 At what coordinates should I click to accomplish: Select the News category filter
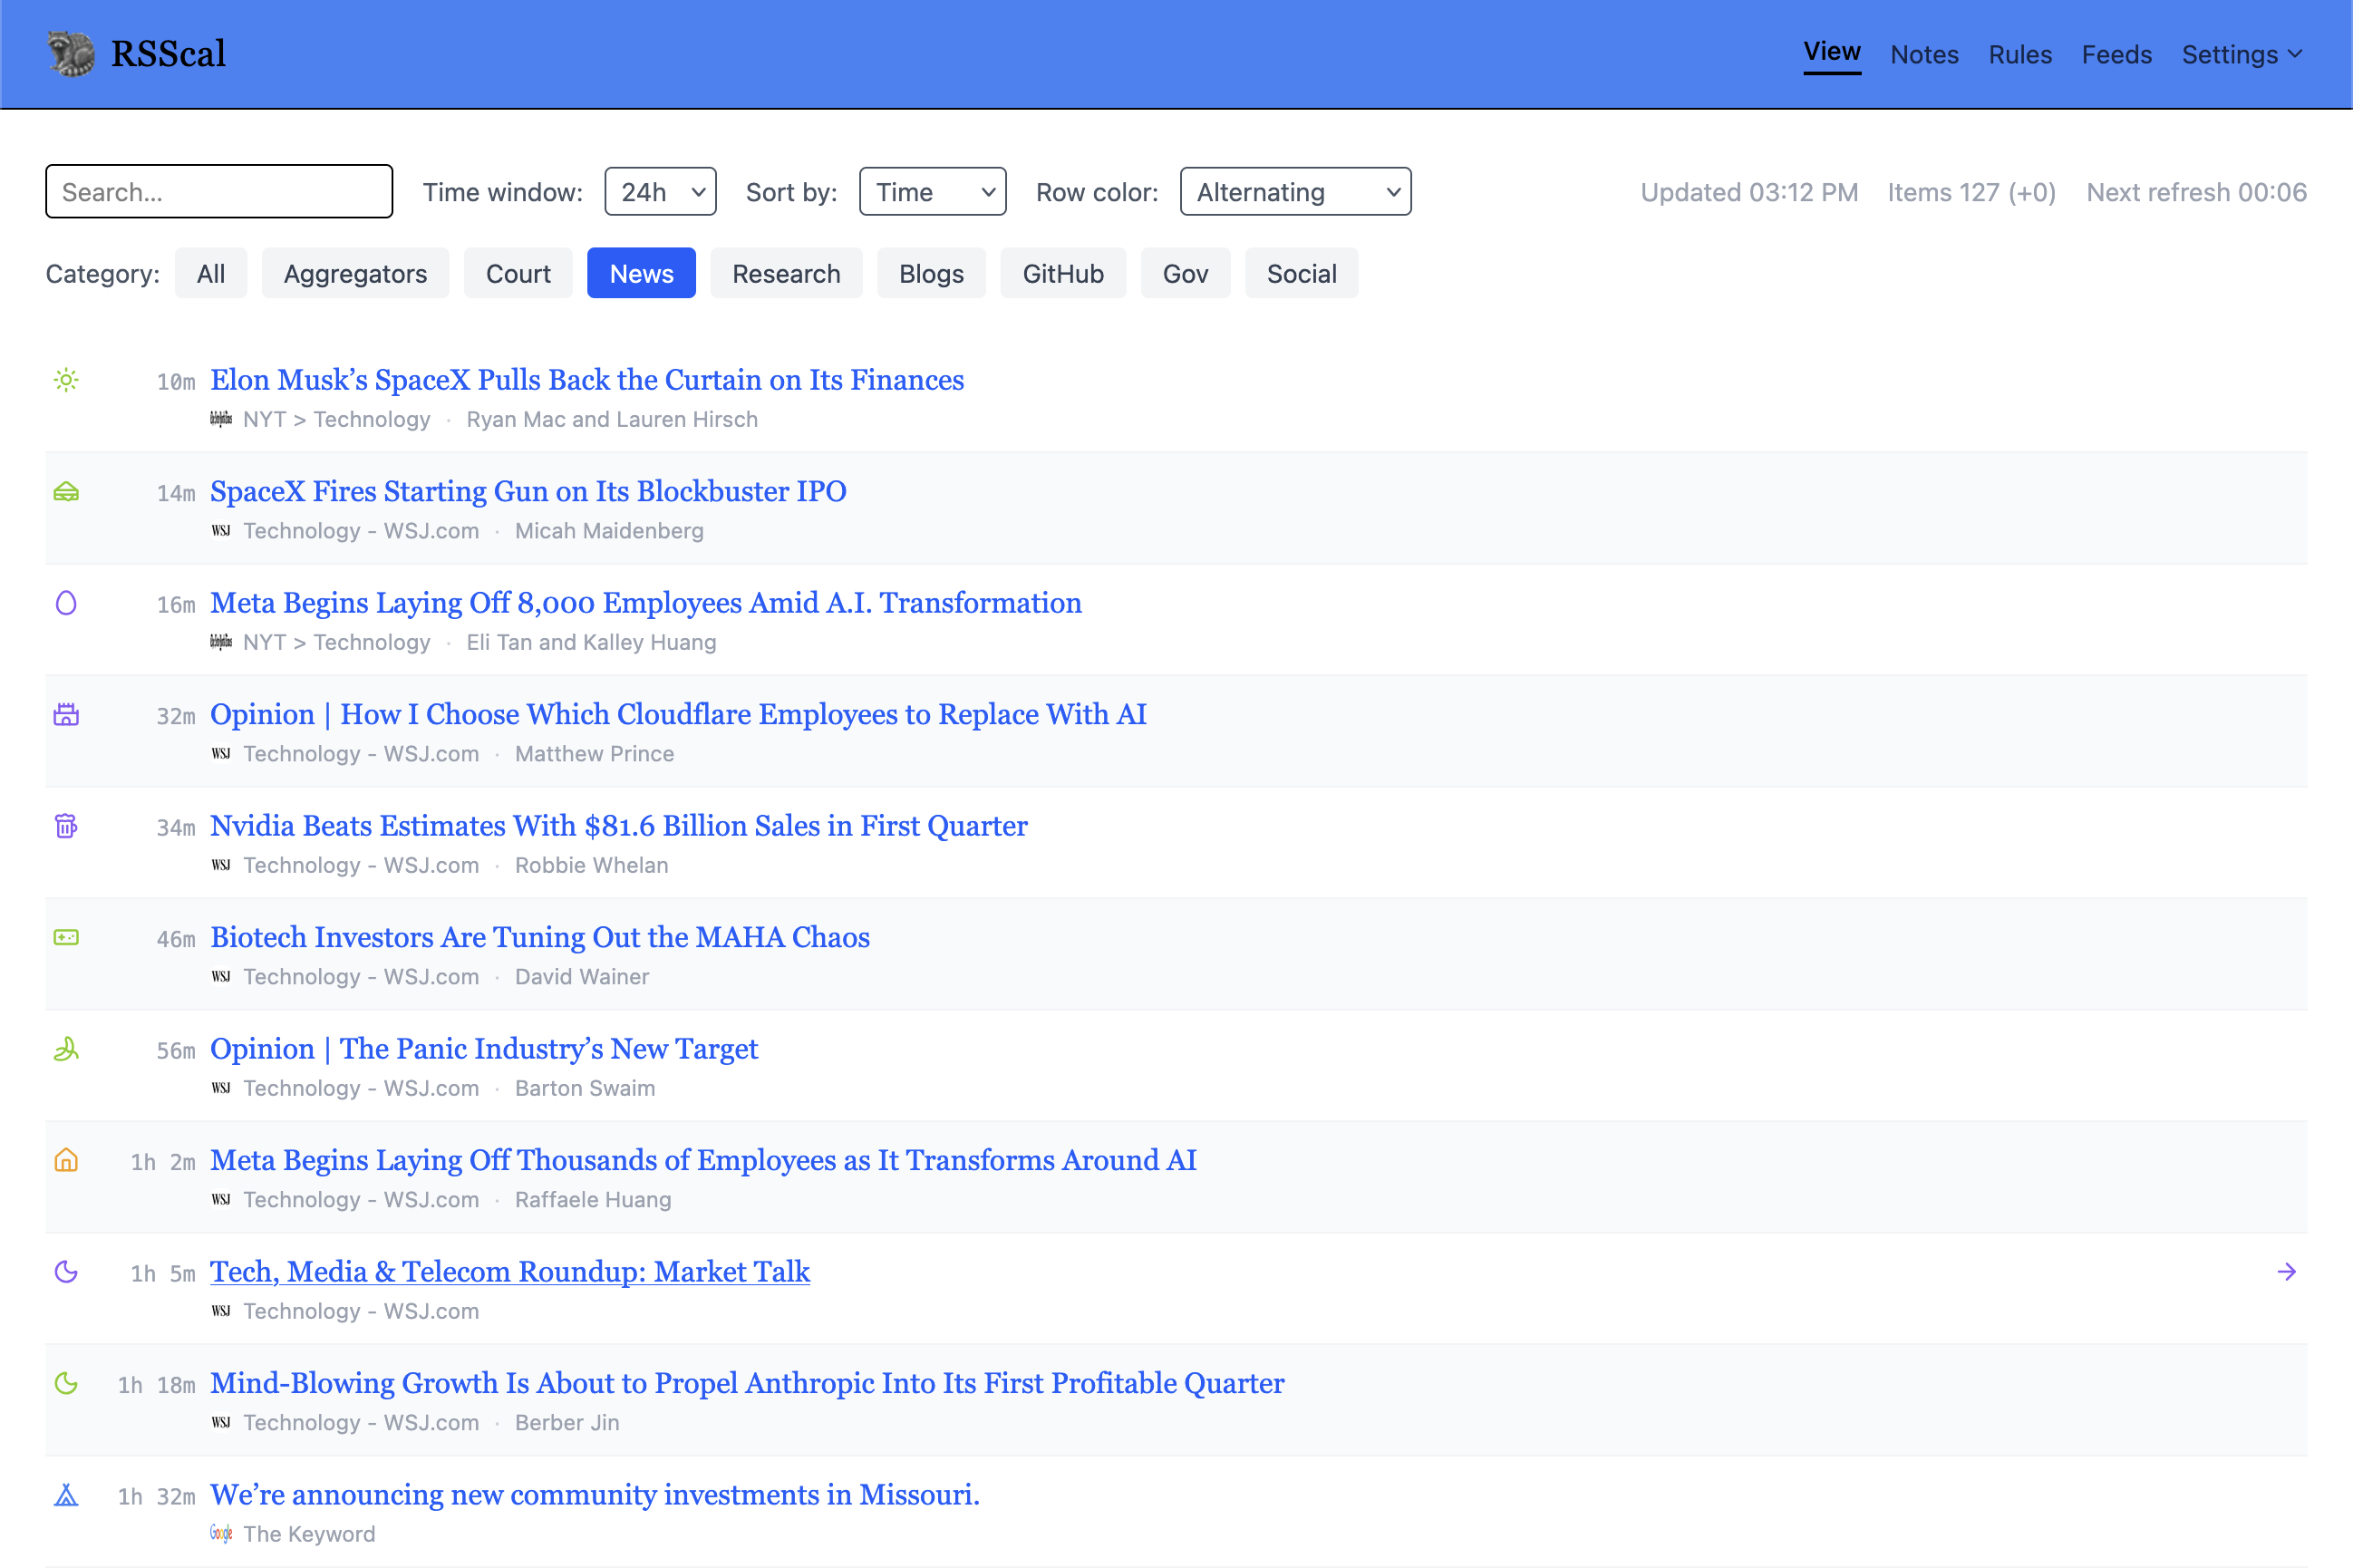[x=641, y=273]
